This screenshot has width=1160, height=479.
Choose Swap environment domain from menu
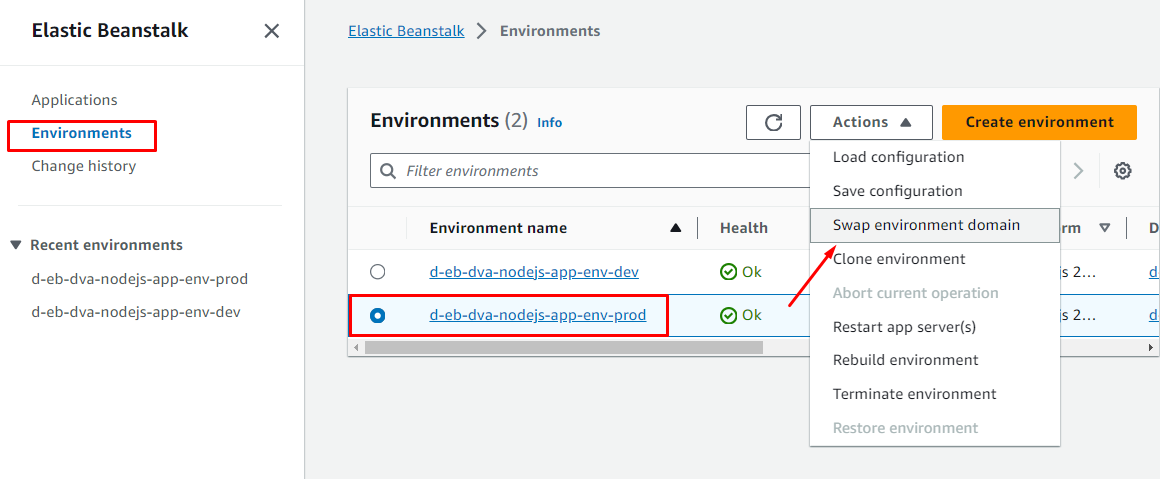tap(926, 225)
